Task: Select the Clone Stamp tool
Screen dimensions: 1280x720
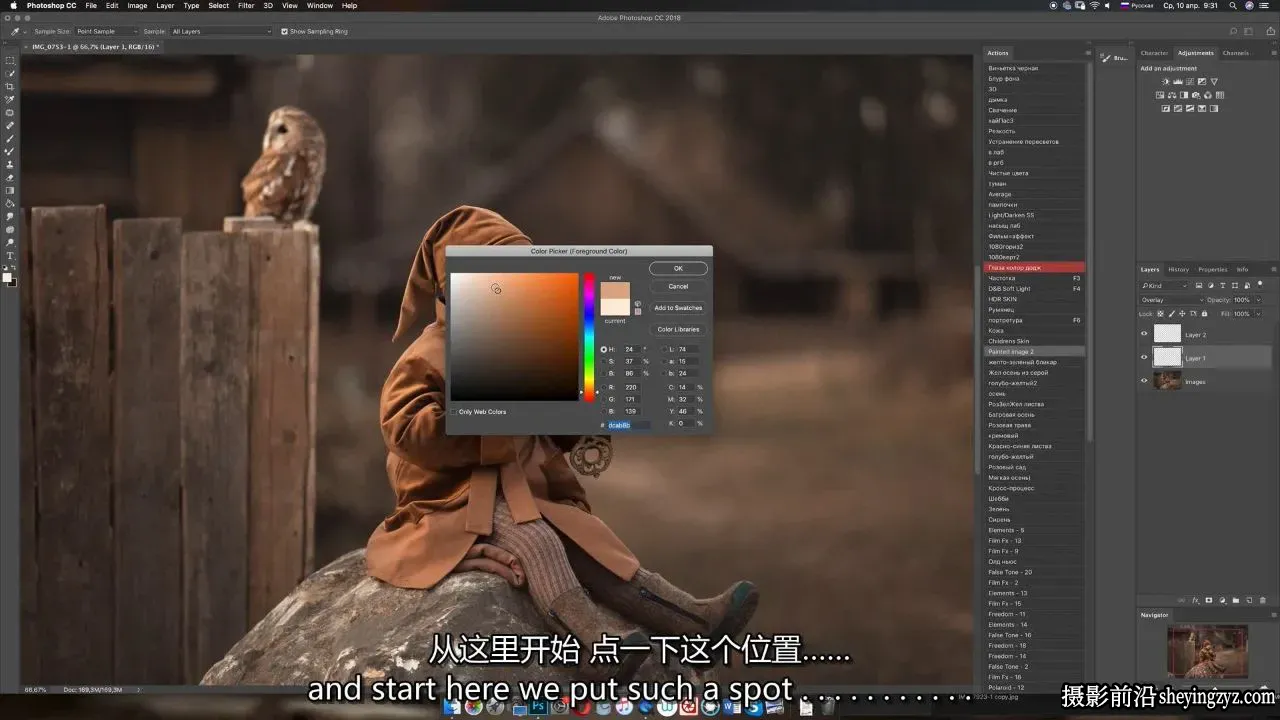Action: [x=10, y=164]
